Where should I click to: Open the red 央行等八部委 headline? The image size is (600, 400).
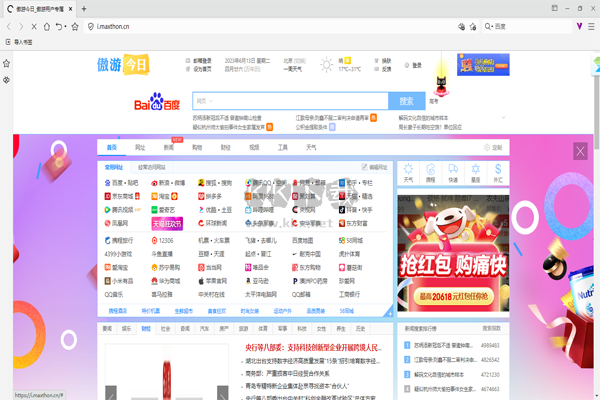click(x=313, y=348)
